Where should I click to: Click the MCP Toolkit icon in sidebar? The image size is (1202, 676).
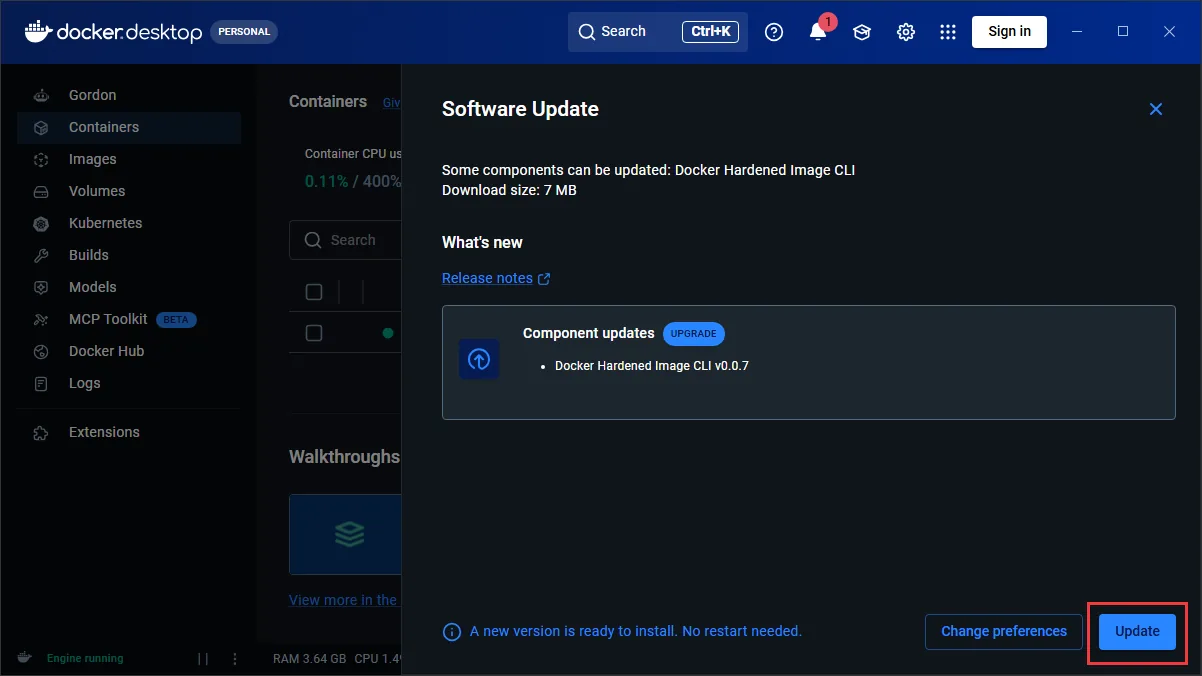[x=41, y=319]
